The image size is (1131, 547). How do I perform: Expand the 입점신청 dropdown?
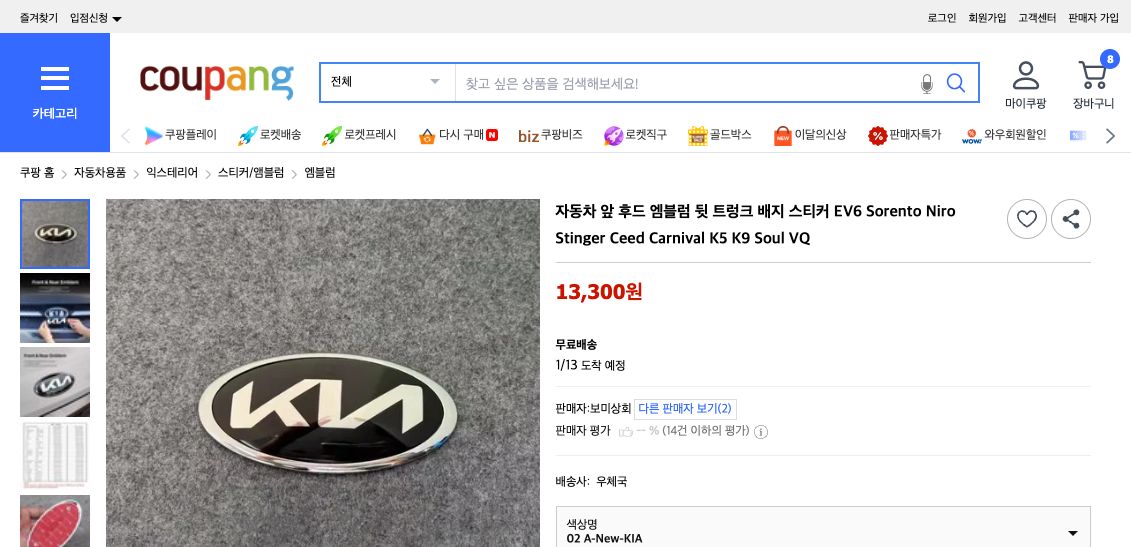point(96,18)
